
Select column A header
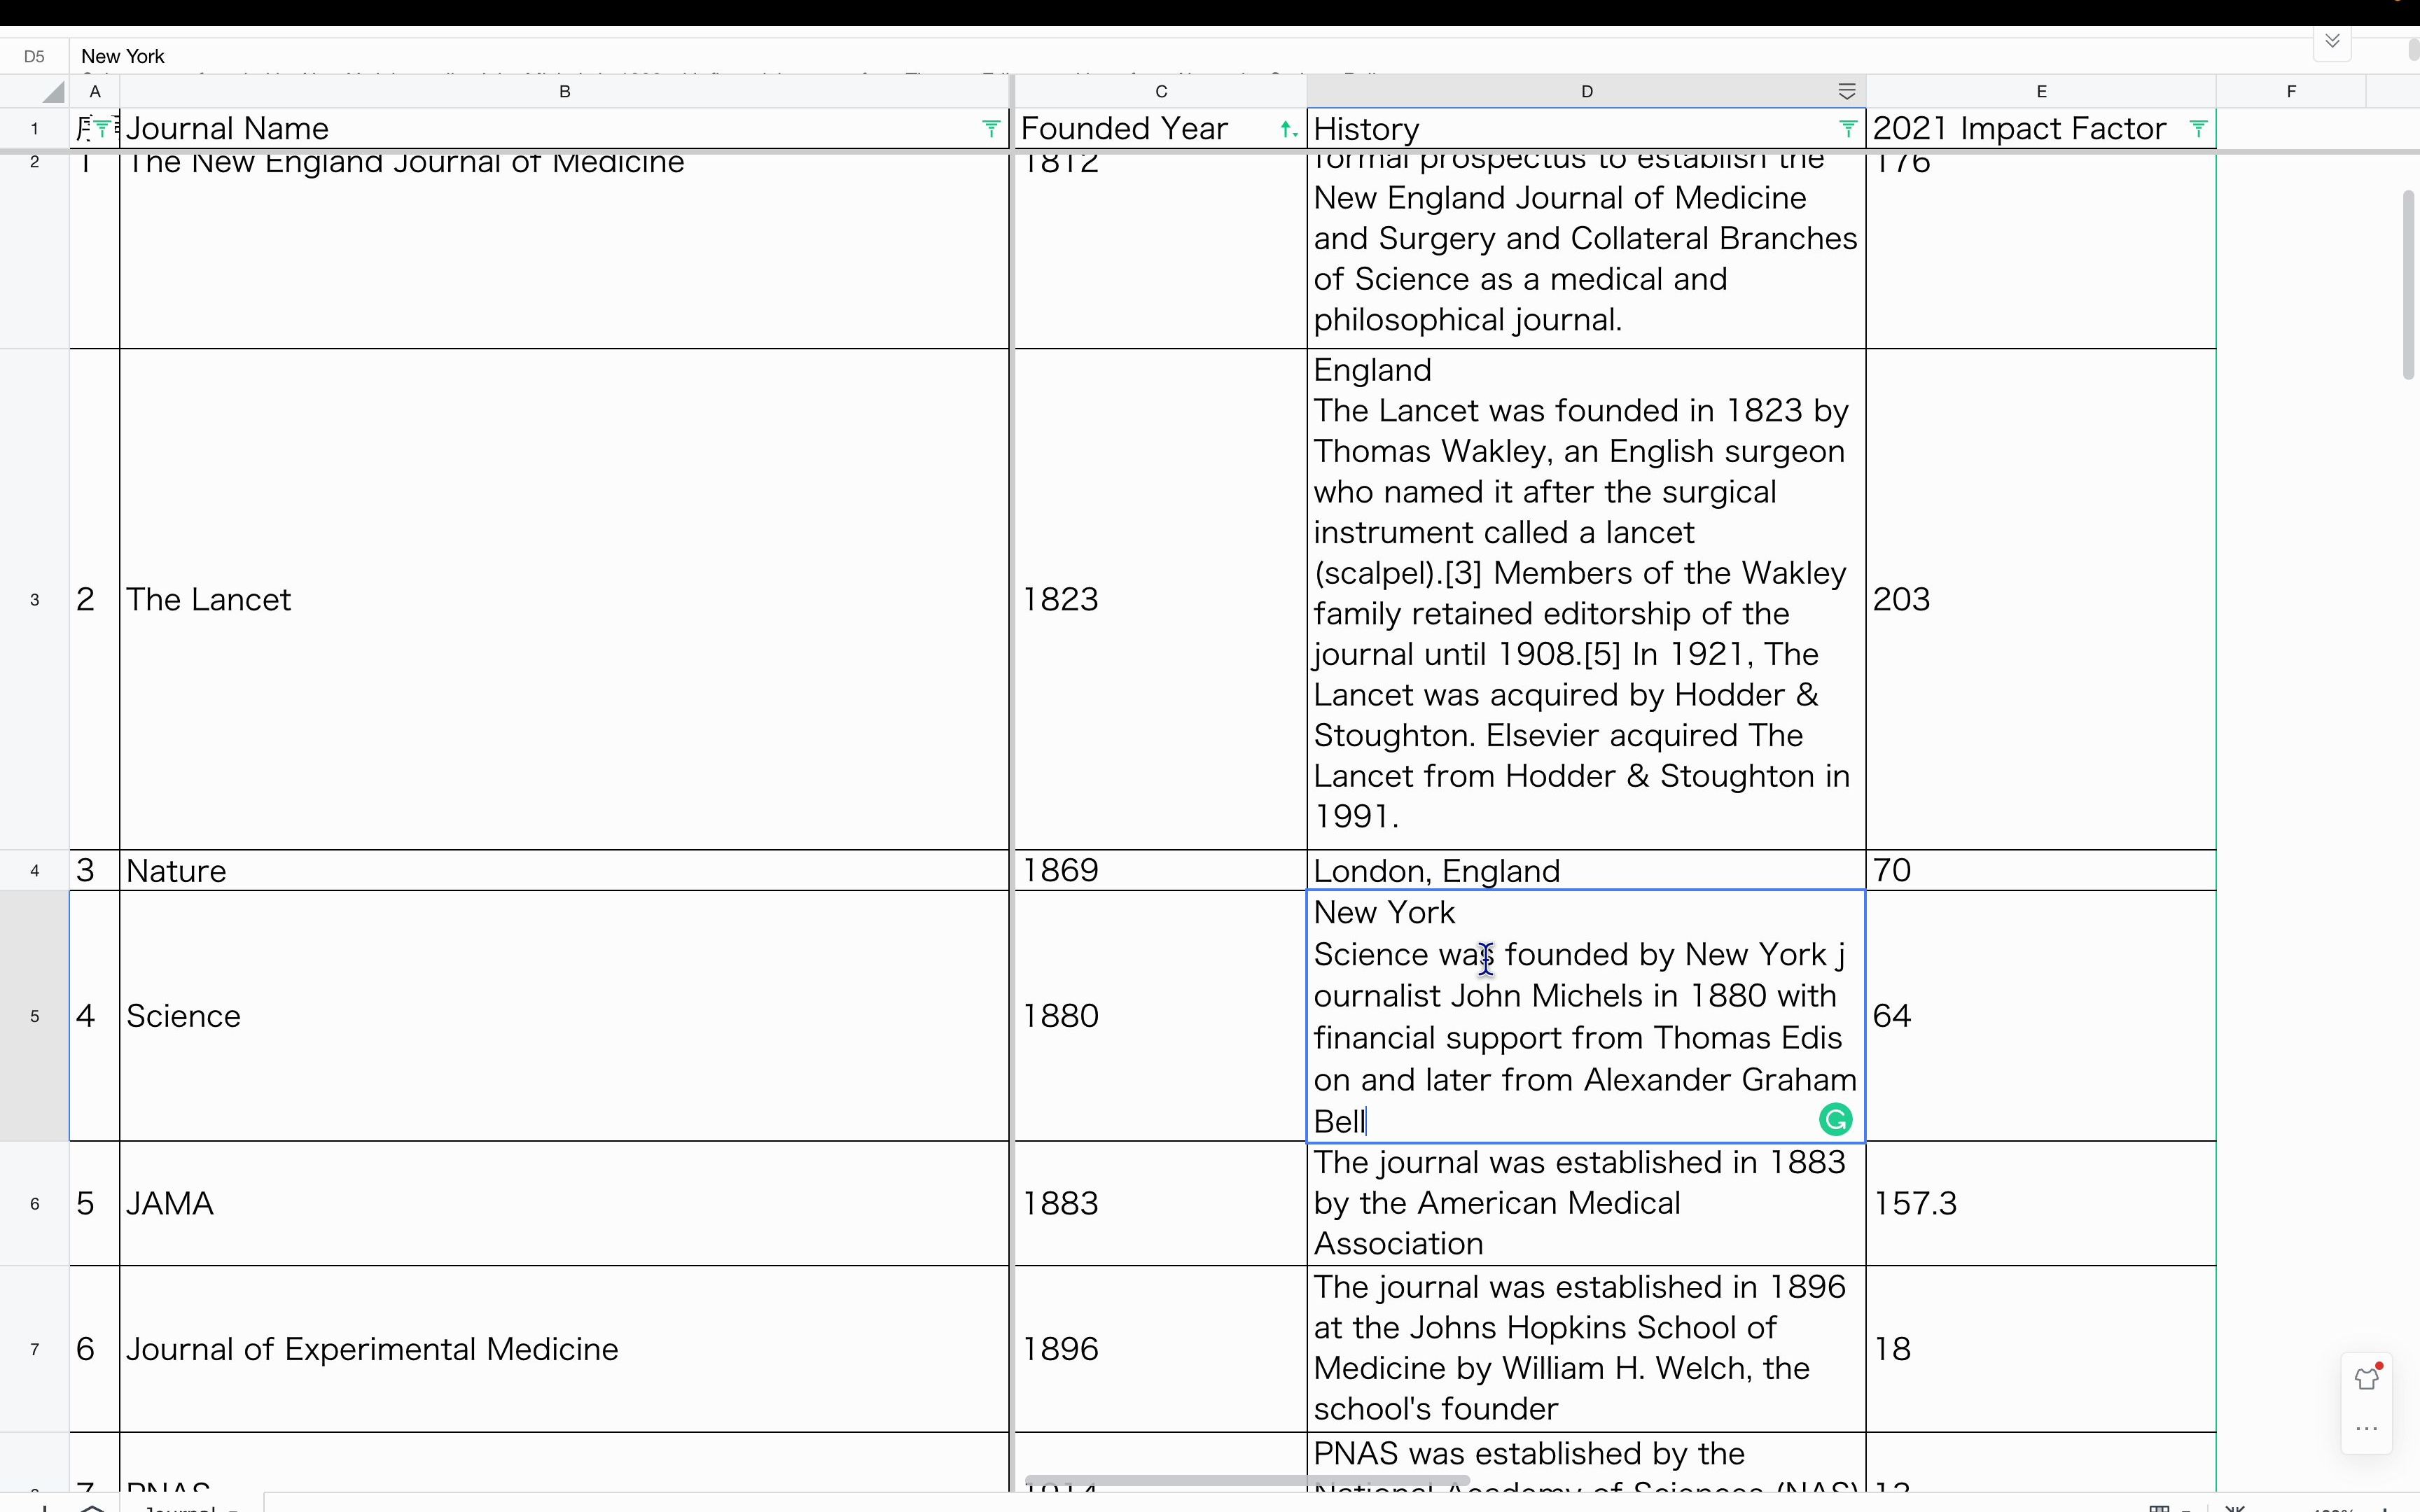(95, 92)
